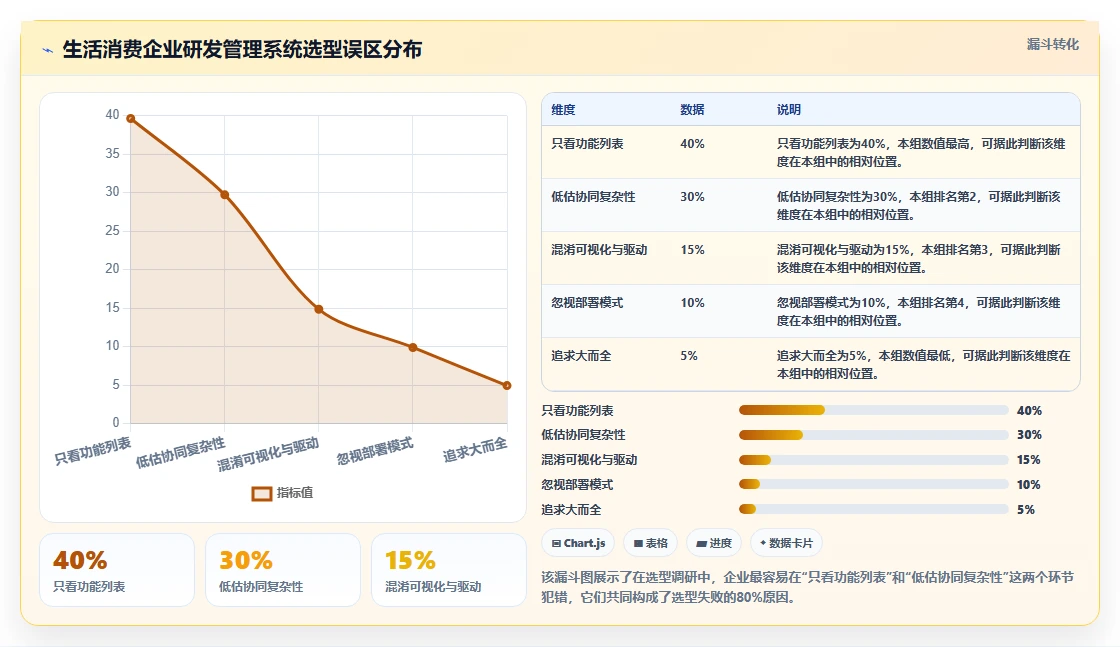Click the 数据 column header
The width and height of the screenshot is (1120, 647).
point(692,109)
